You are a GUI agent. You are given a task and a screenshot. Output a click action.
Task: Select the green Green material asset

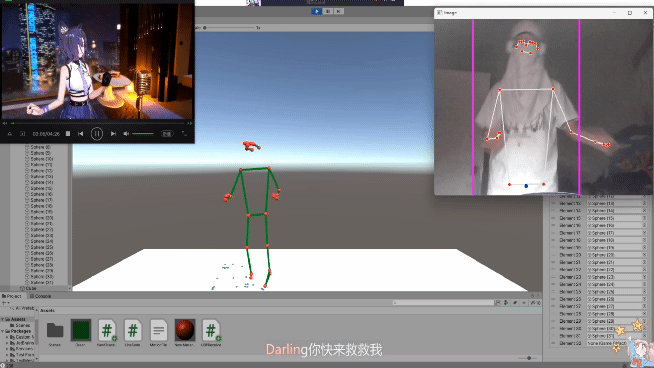pyautogui.click(x=81, y=330)
